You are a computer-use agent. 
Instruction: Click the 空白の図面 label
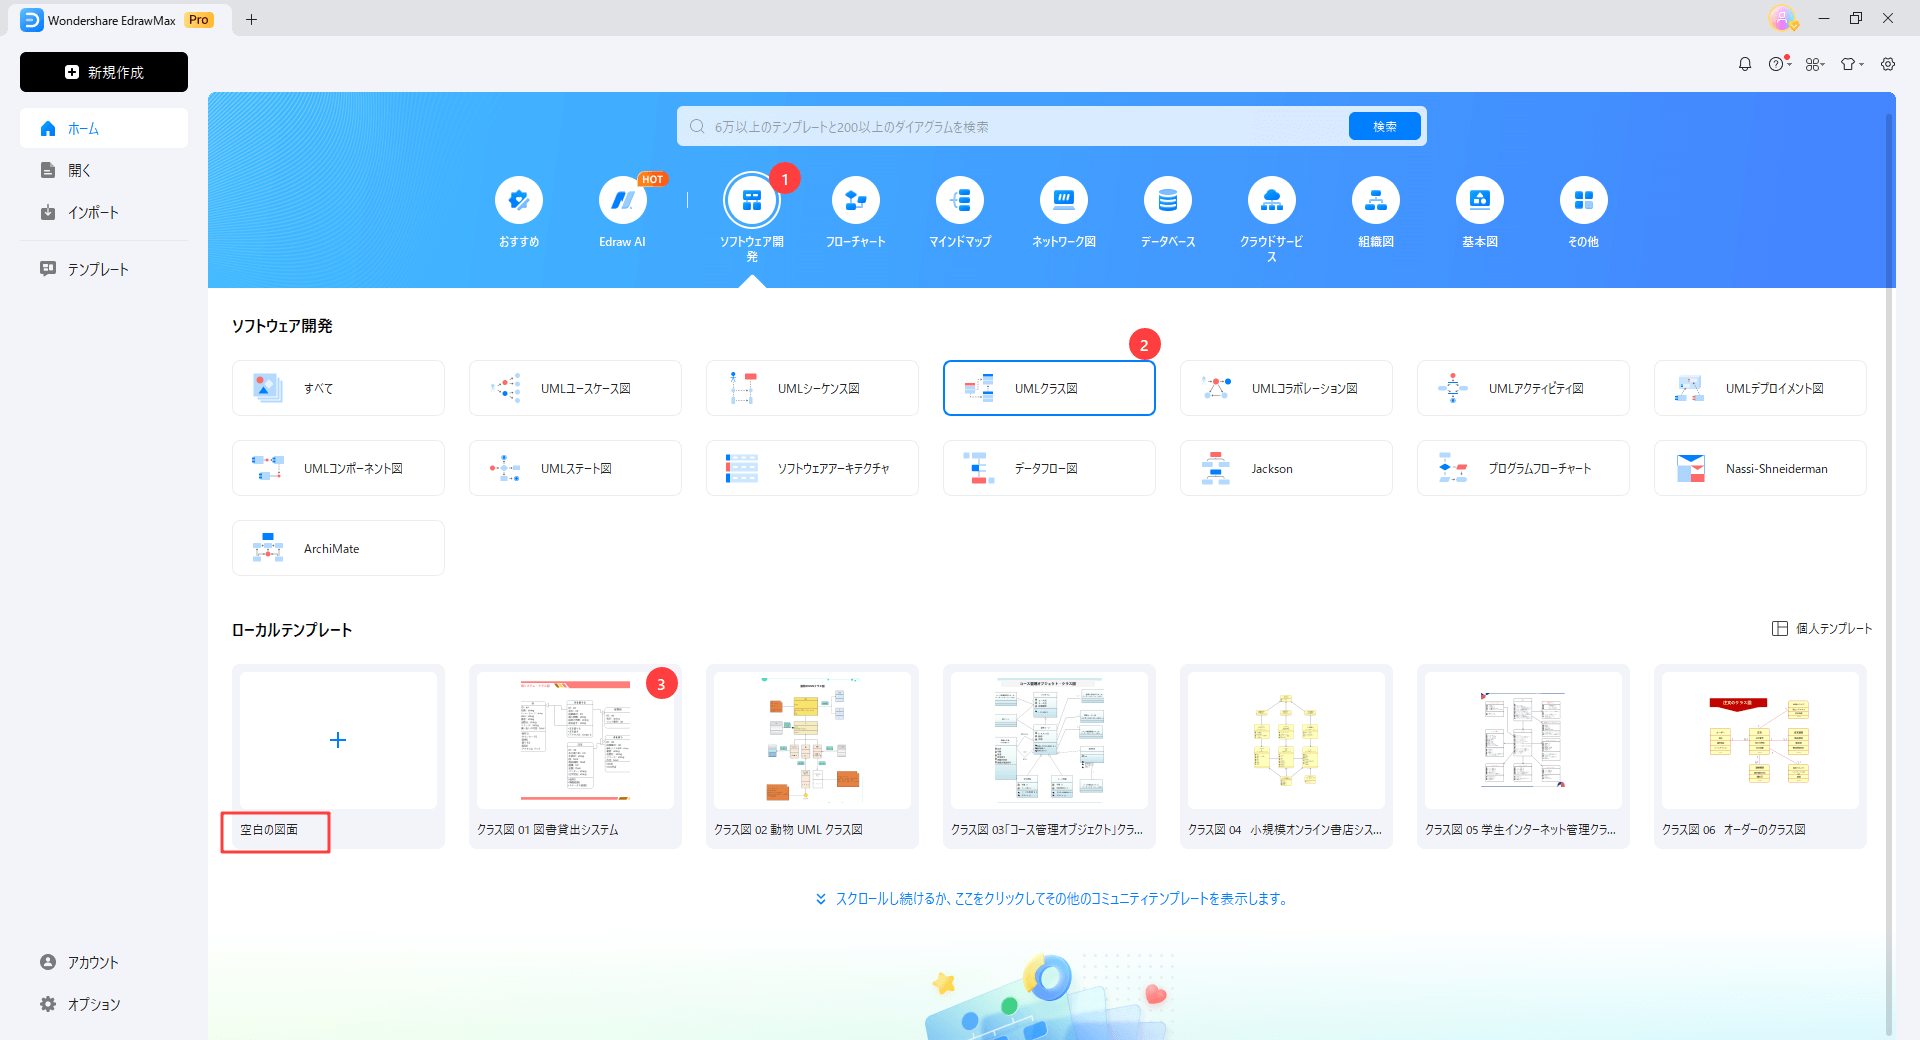point(269,830)
